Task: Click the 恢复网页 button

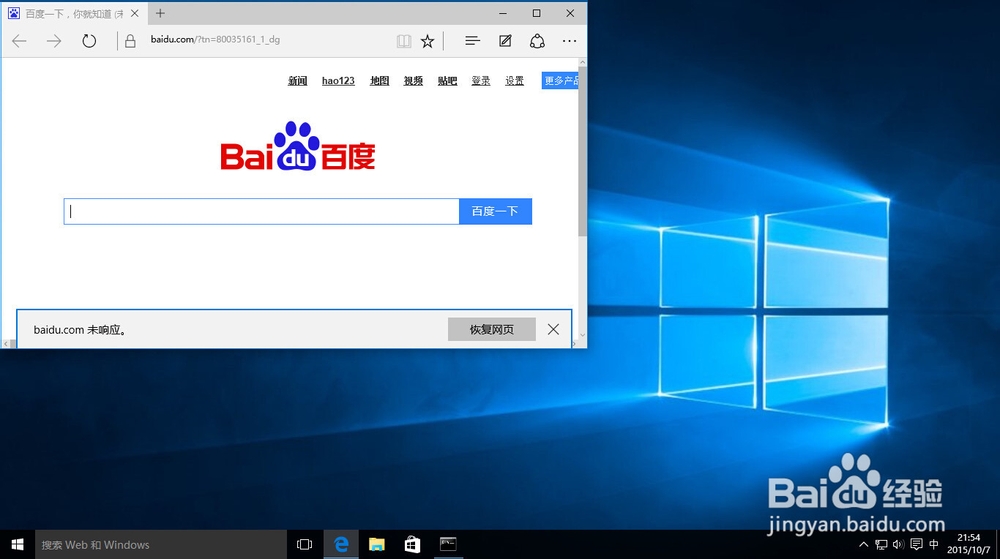Action: tap(492, 330)
